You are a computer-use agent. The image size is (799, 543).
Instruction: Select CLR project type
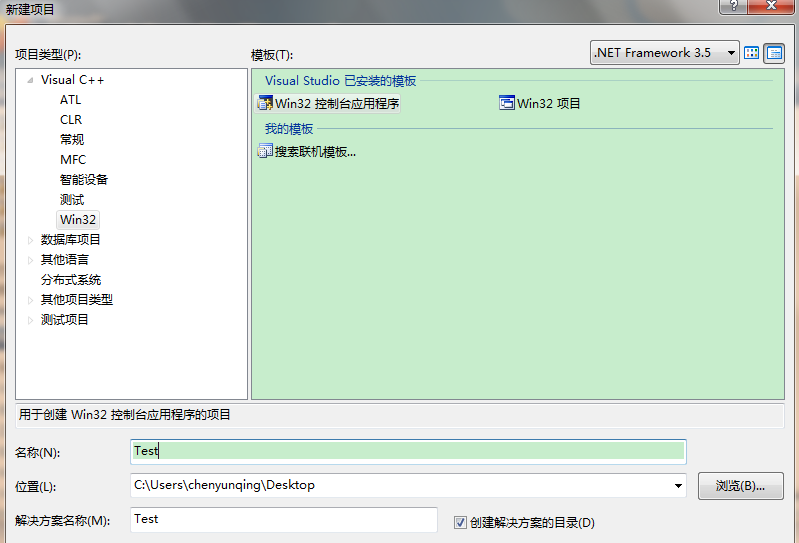(71, 120)
